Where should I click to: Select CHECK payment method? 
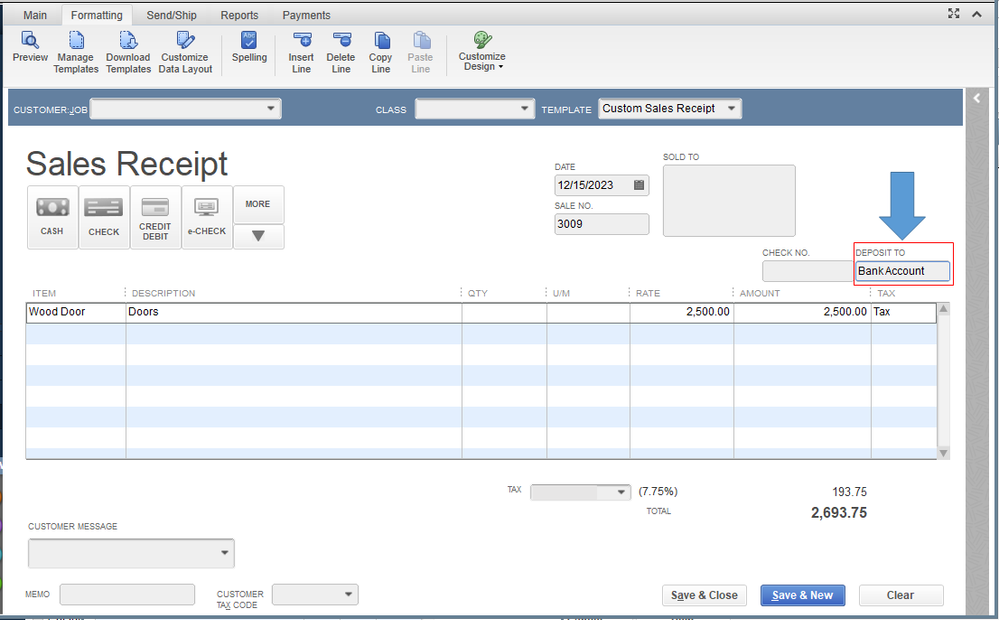[x=104, y=217]
